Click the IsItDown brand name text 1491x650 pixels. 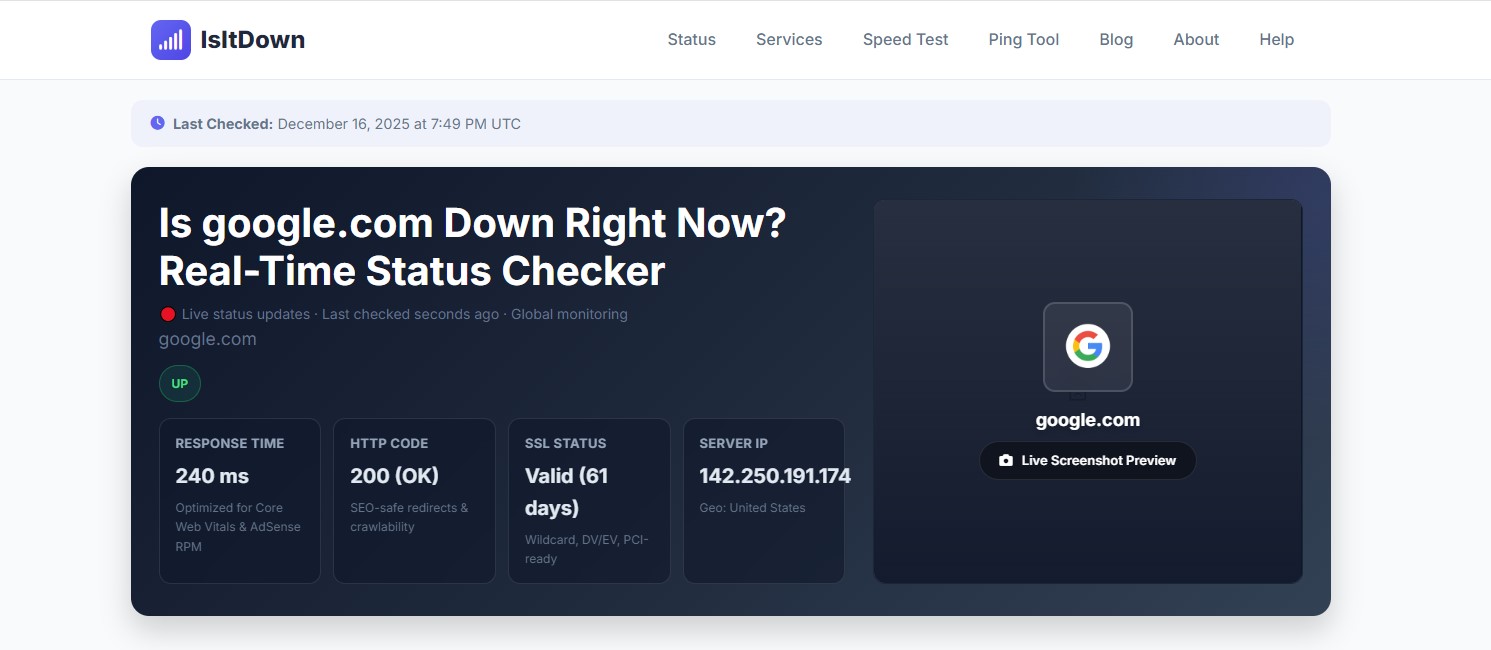click(252, 40)
